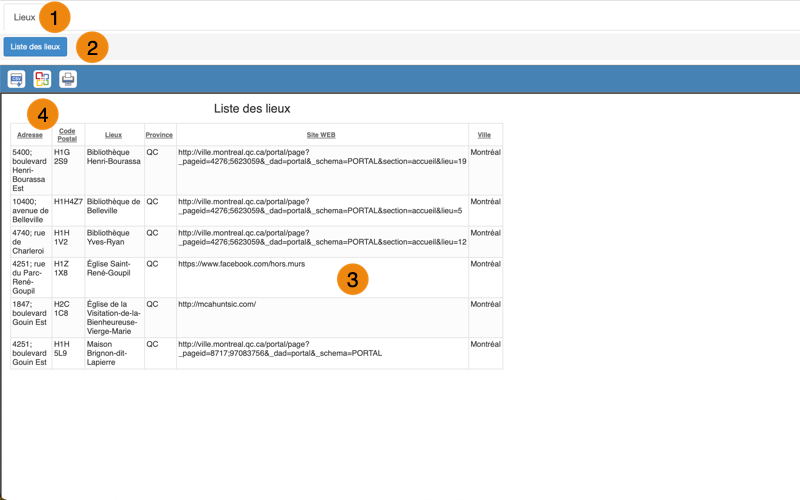Open the Lieux tab

click(24, 17)
